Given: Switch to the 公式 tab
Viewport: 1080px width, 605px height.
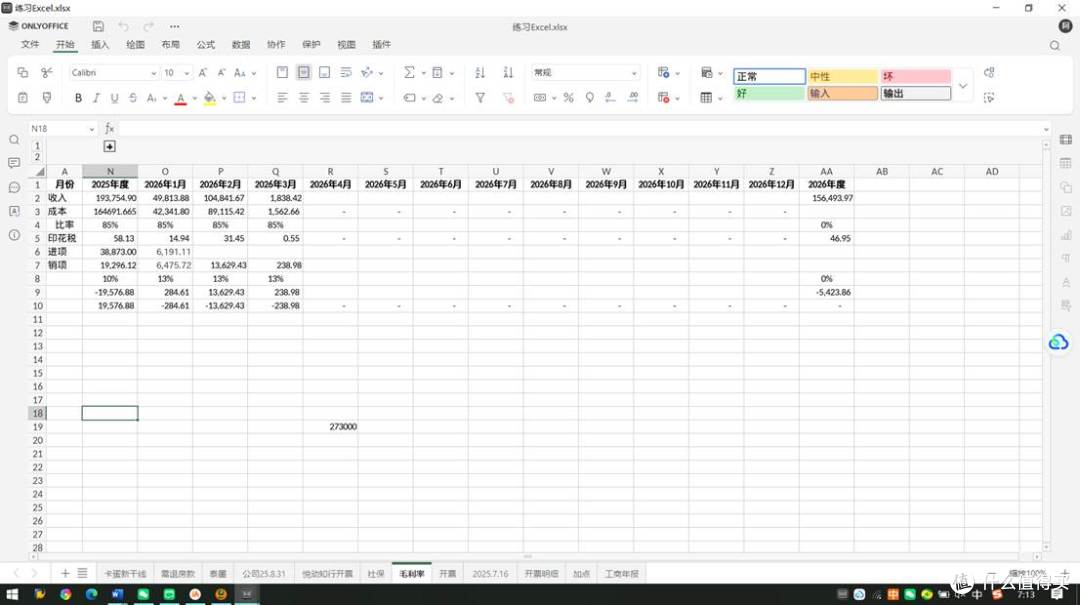Looking at the screenshot, I should (205, 44).
